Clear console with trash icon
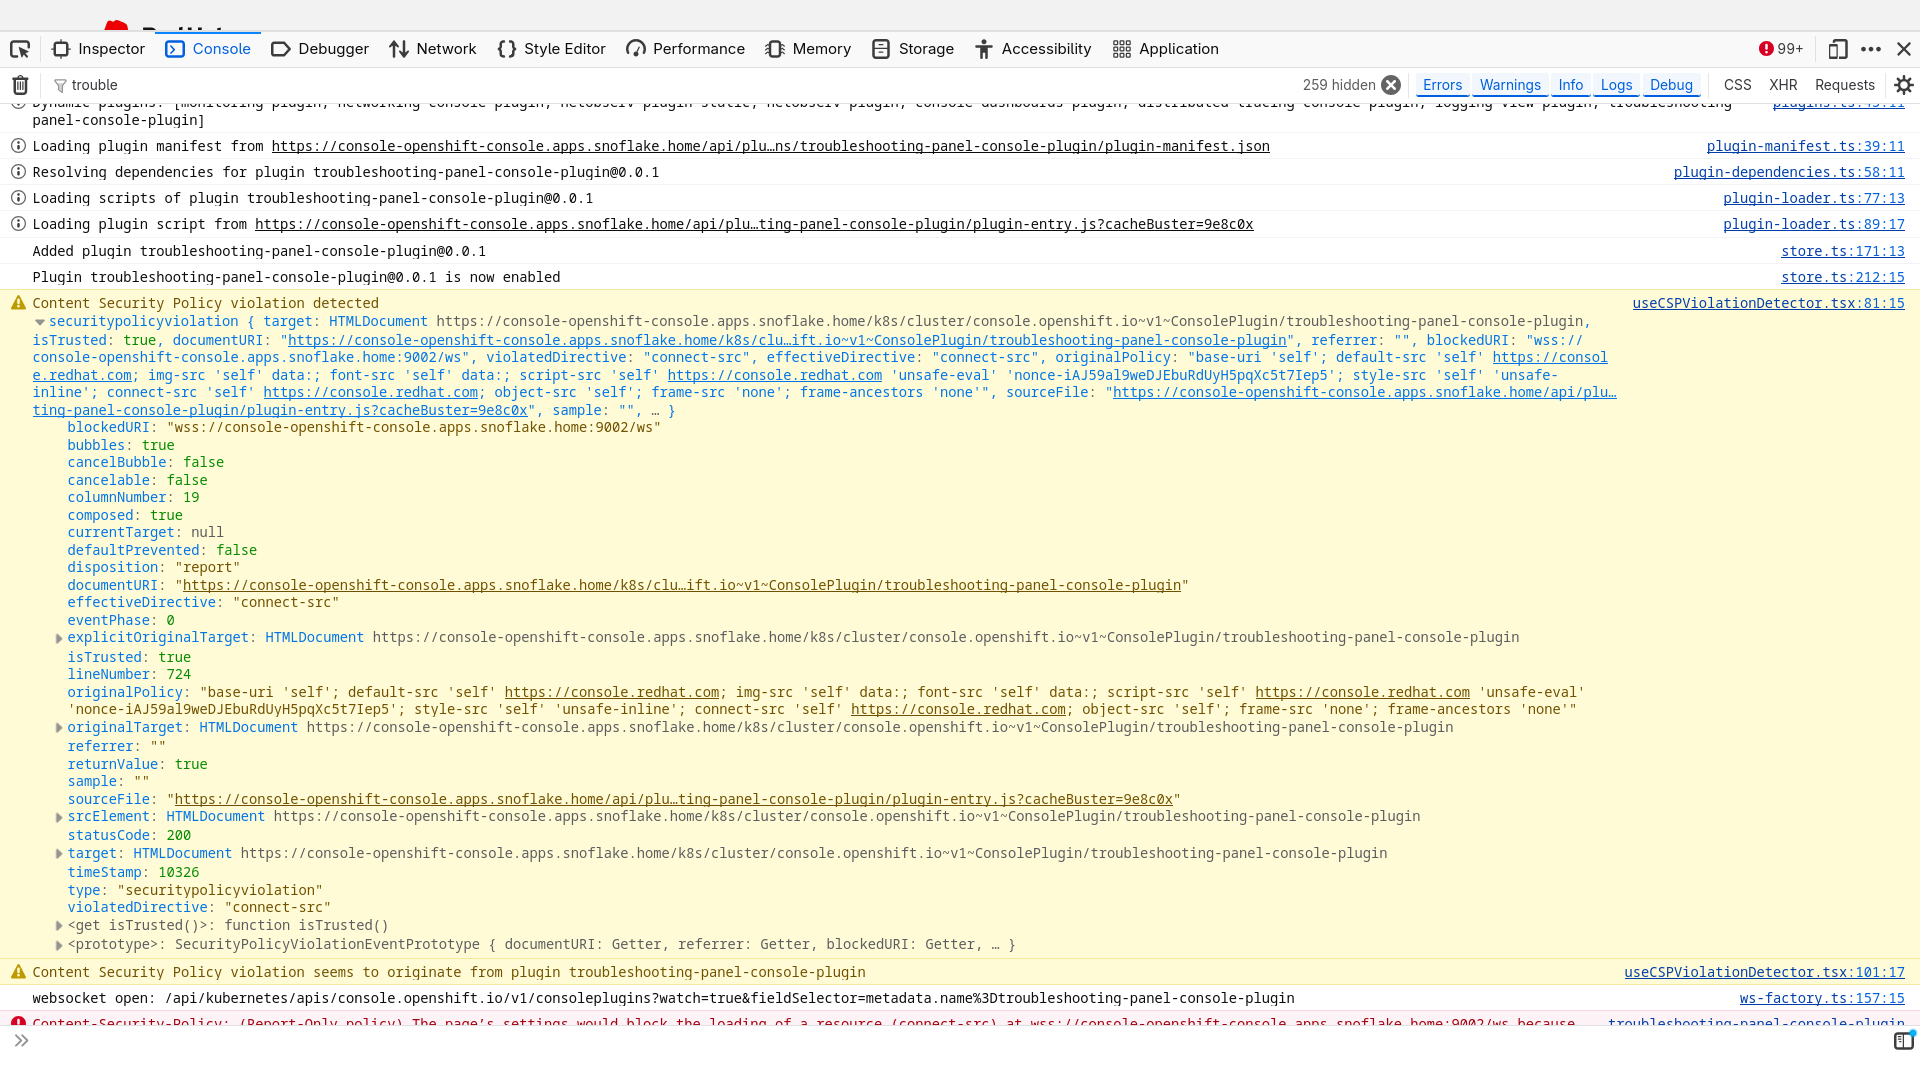This screenshot has height=1080, width=1920. click(x=20, y=85)
